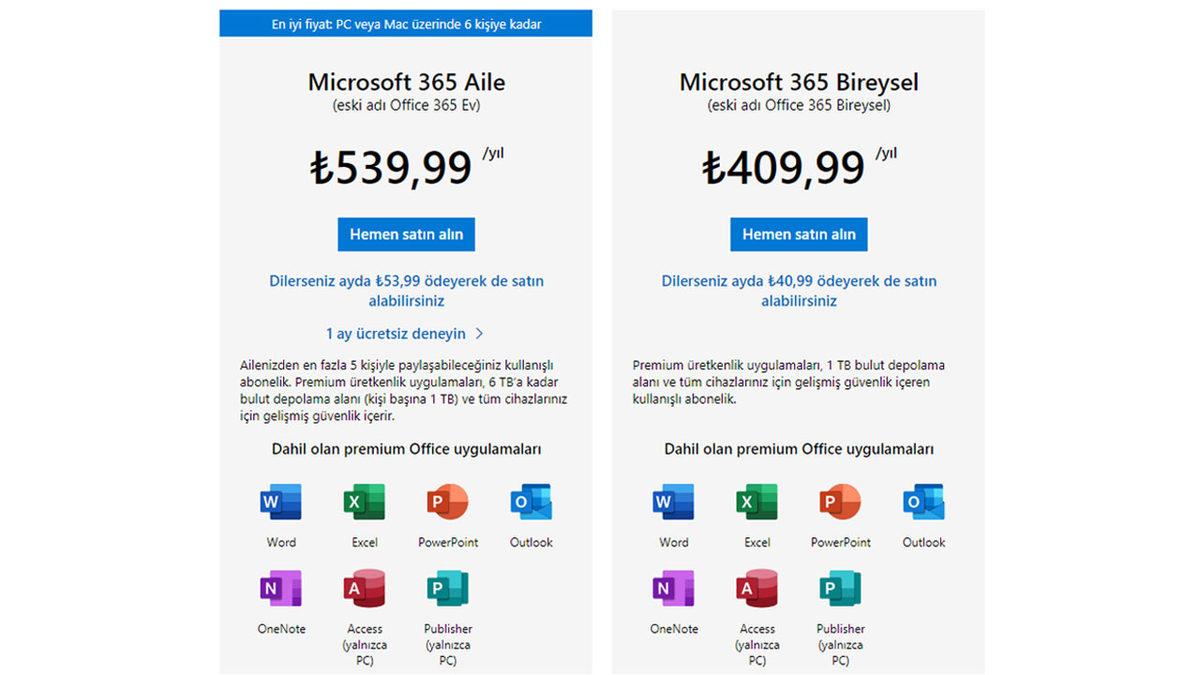
Task: Select the Excel icon in the Bireysel plan
Action: (756, 503)
